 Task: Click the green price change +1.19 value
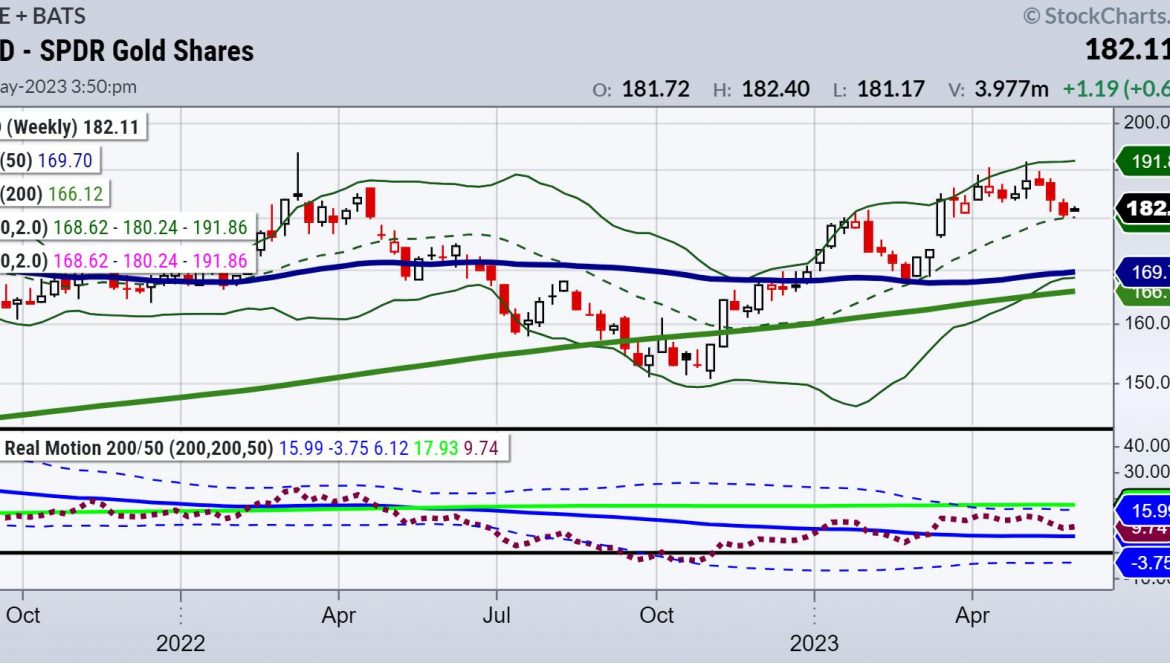1091,89
